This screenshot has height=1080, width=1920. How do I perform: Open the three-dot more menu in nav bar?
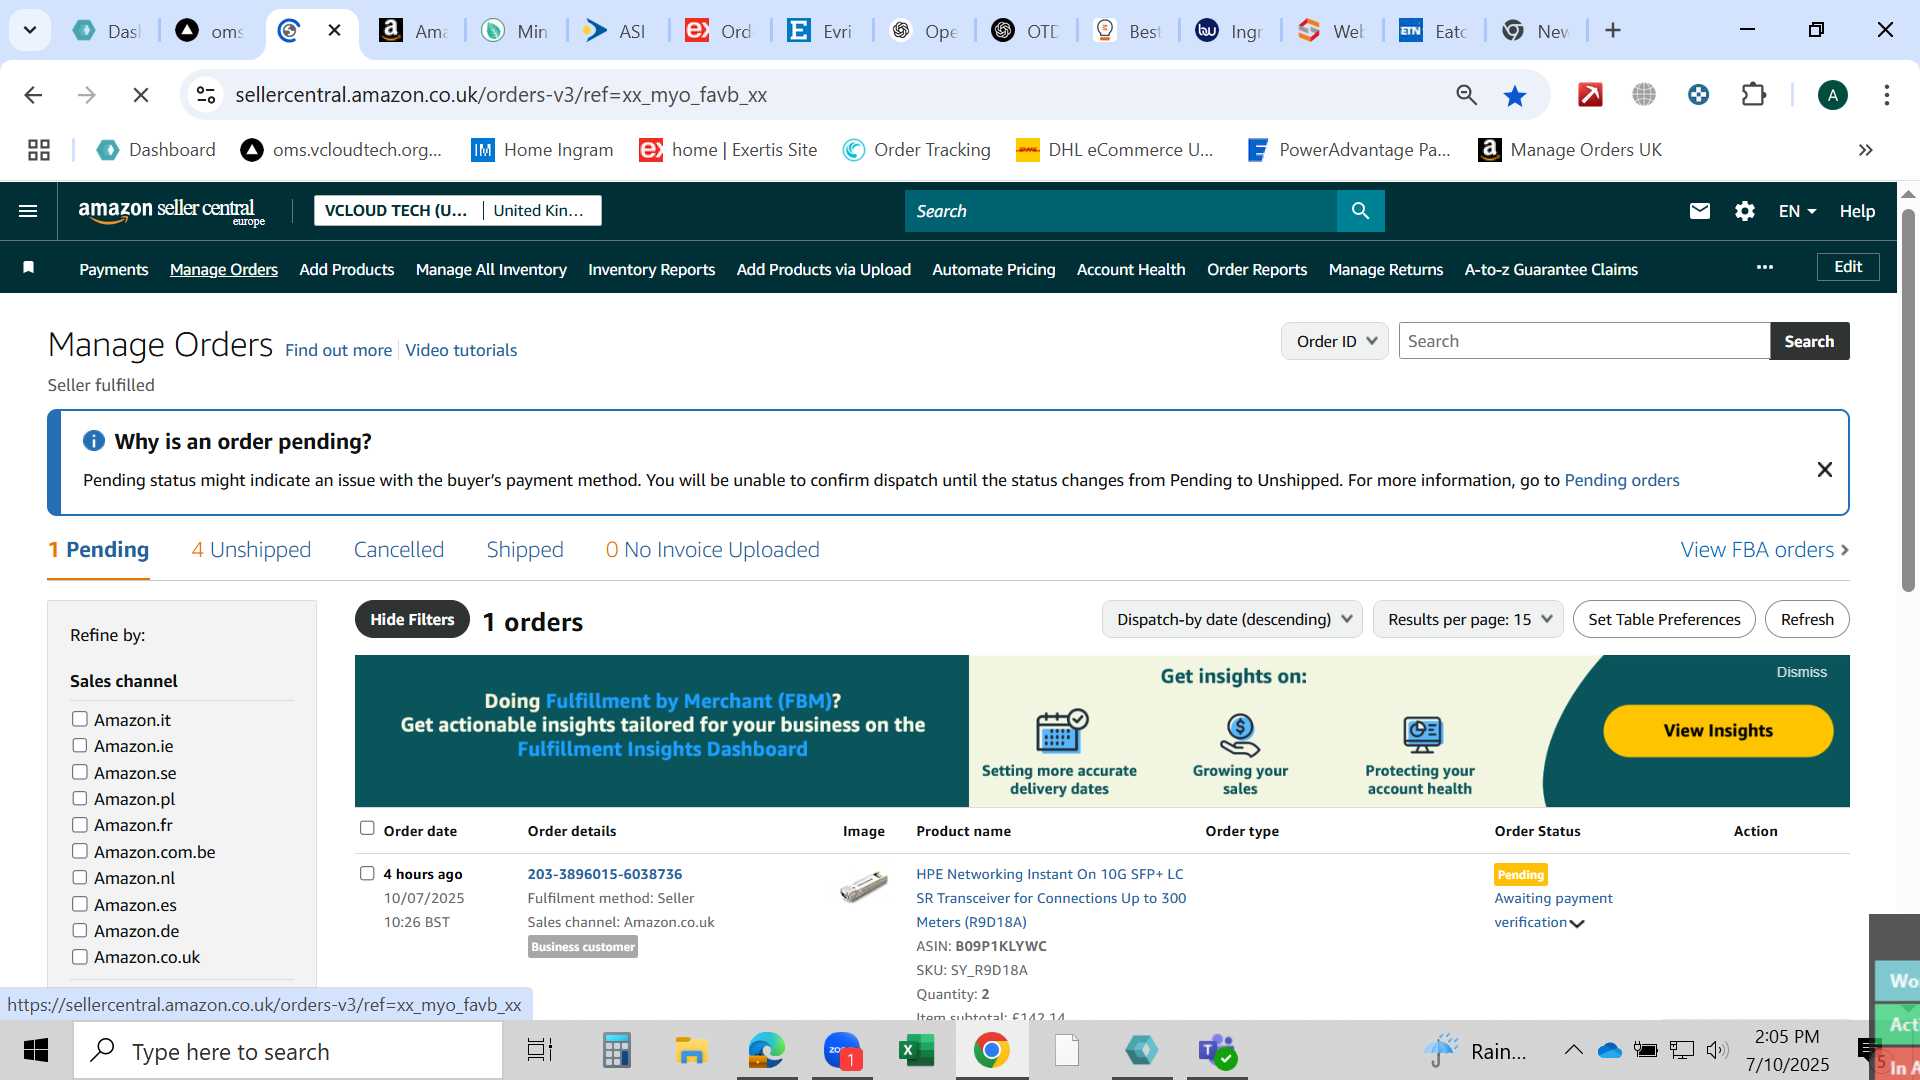[x=1765, y=267]
